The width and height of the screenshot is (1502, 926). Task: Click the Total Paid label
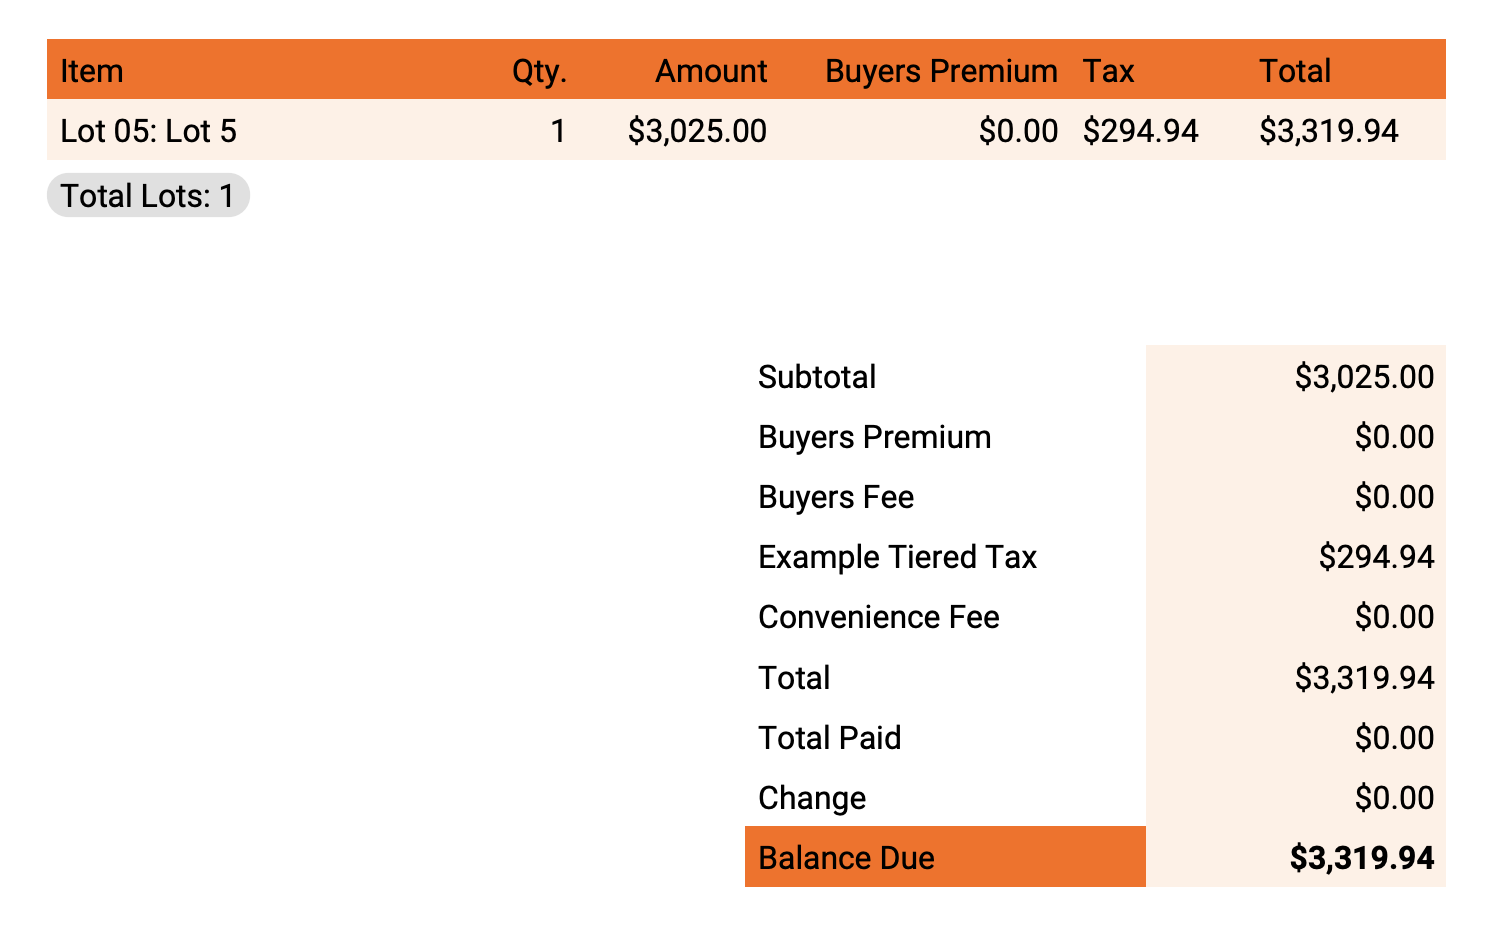pos(829,738)
